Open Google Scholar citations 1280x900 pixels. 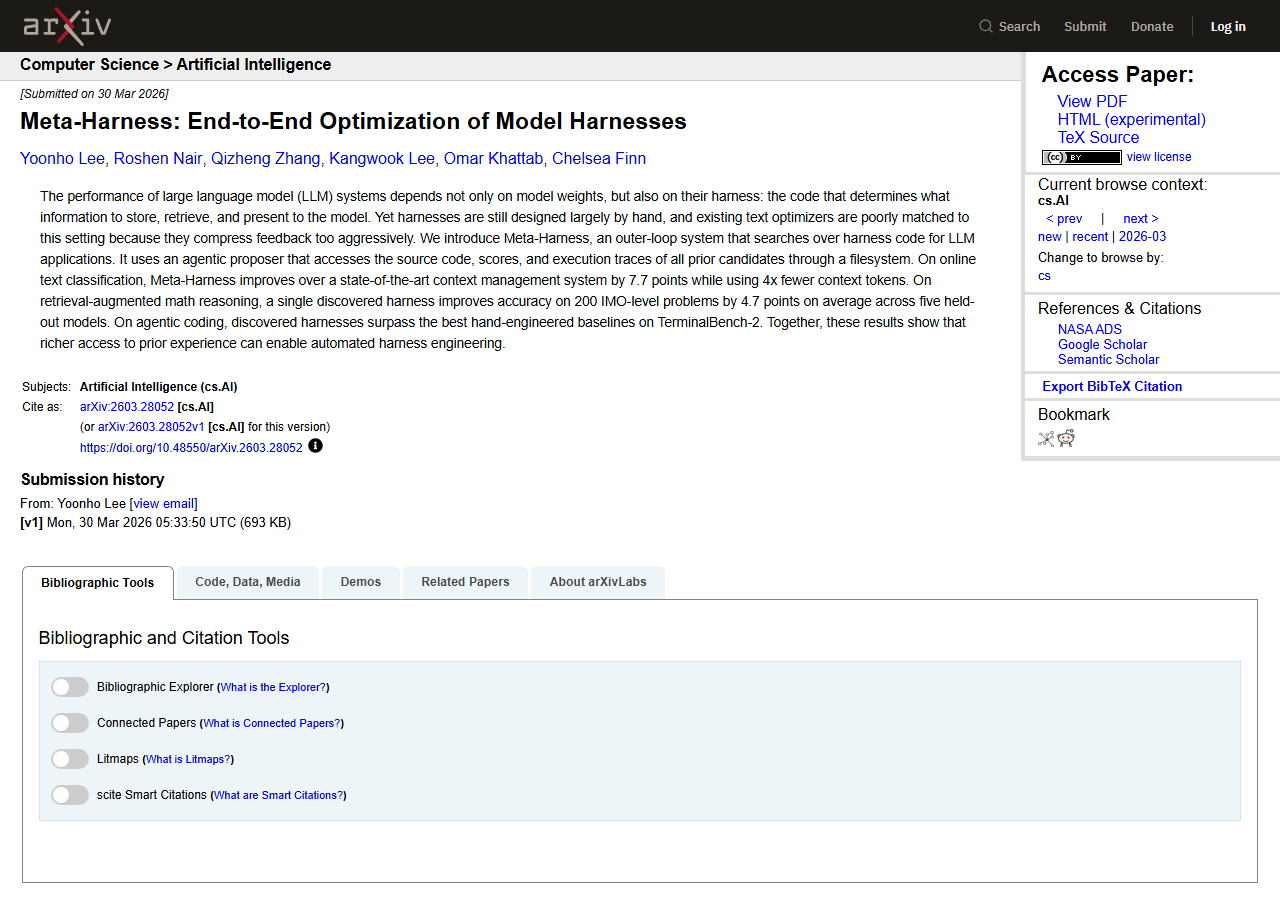pos(1102,344)
